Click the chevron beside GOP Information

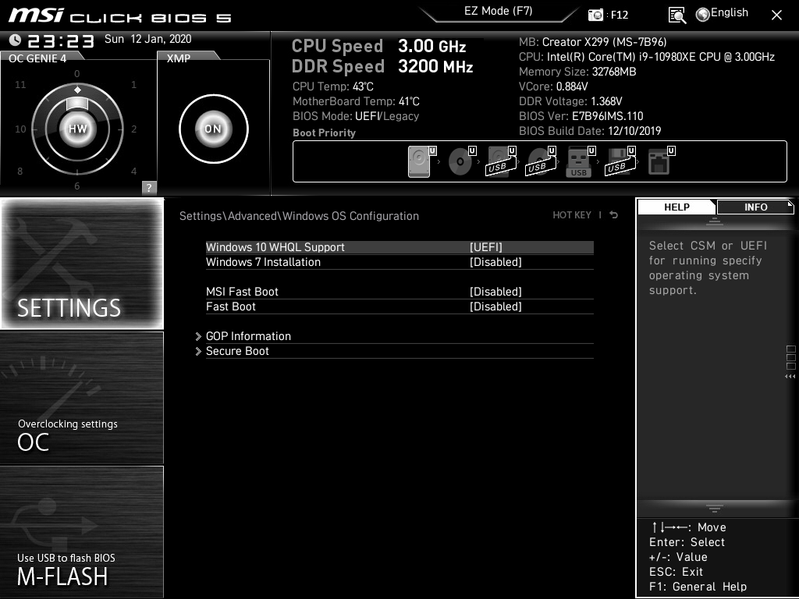[x=198, y=336]
